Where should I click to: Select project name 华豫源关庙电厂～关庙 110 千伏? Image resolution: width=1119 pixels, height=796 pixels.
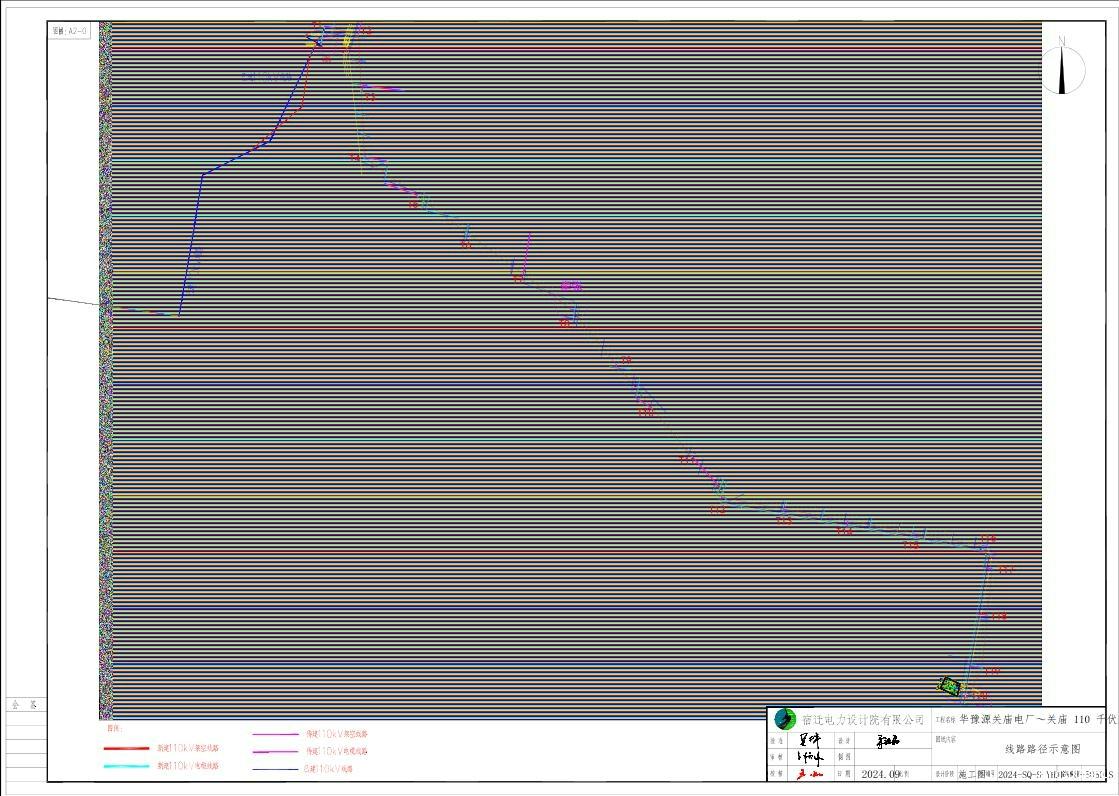(x=1037, y=720)
